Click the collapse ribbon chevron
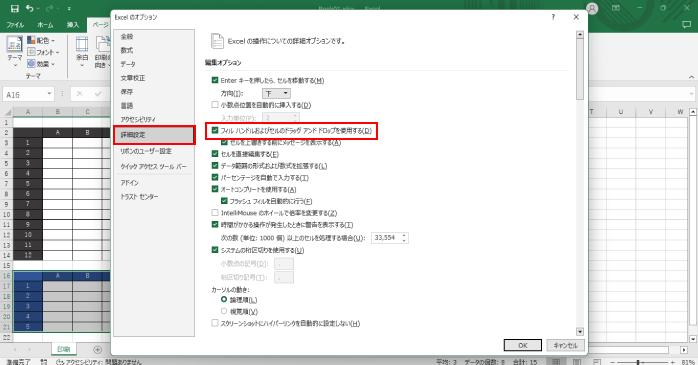The image size is (698, 365). tap(691, 77)
